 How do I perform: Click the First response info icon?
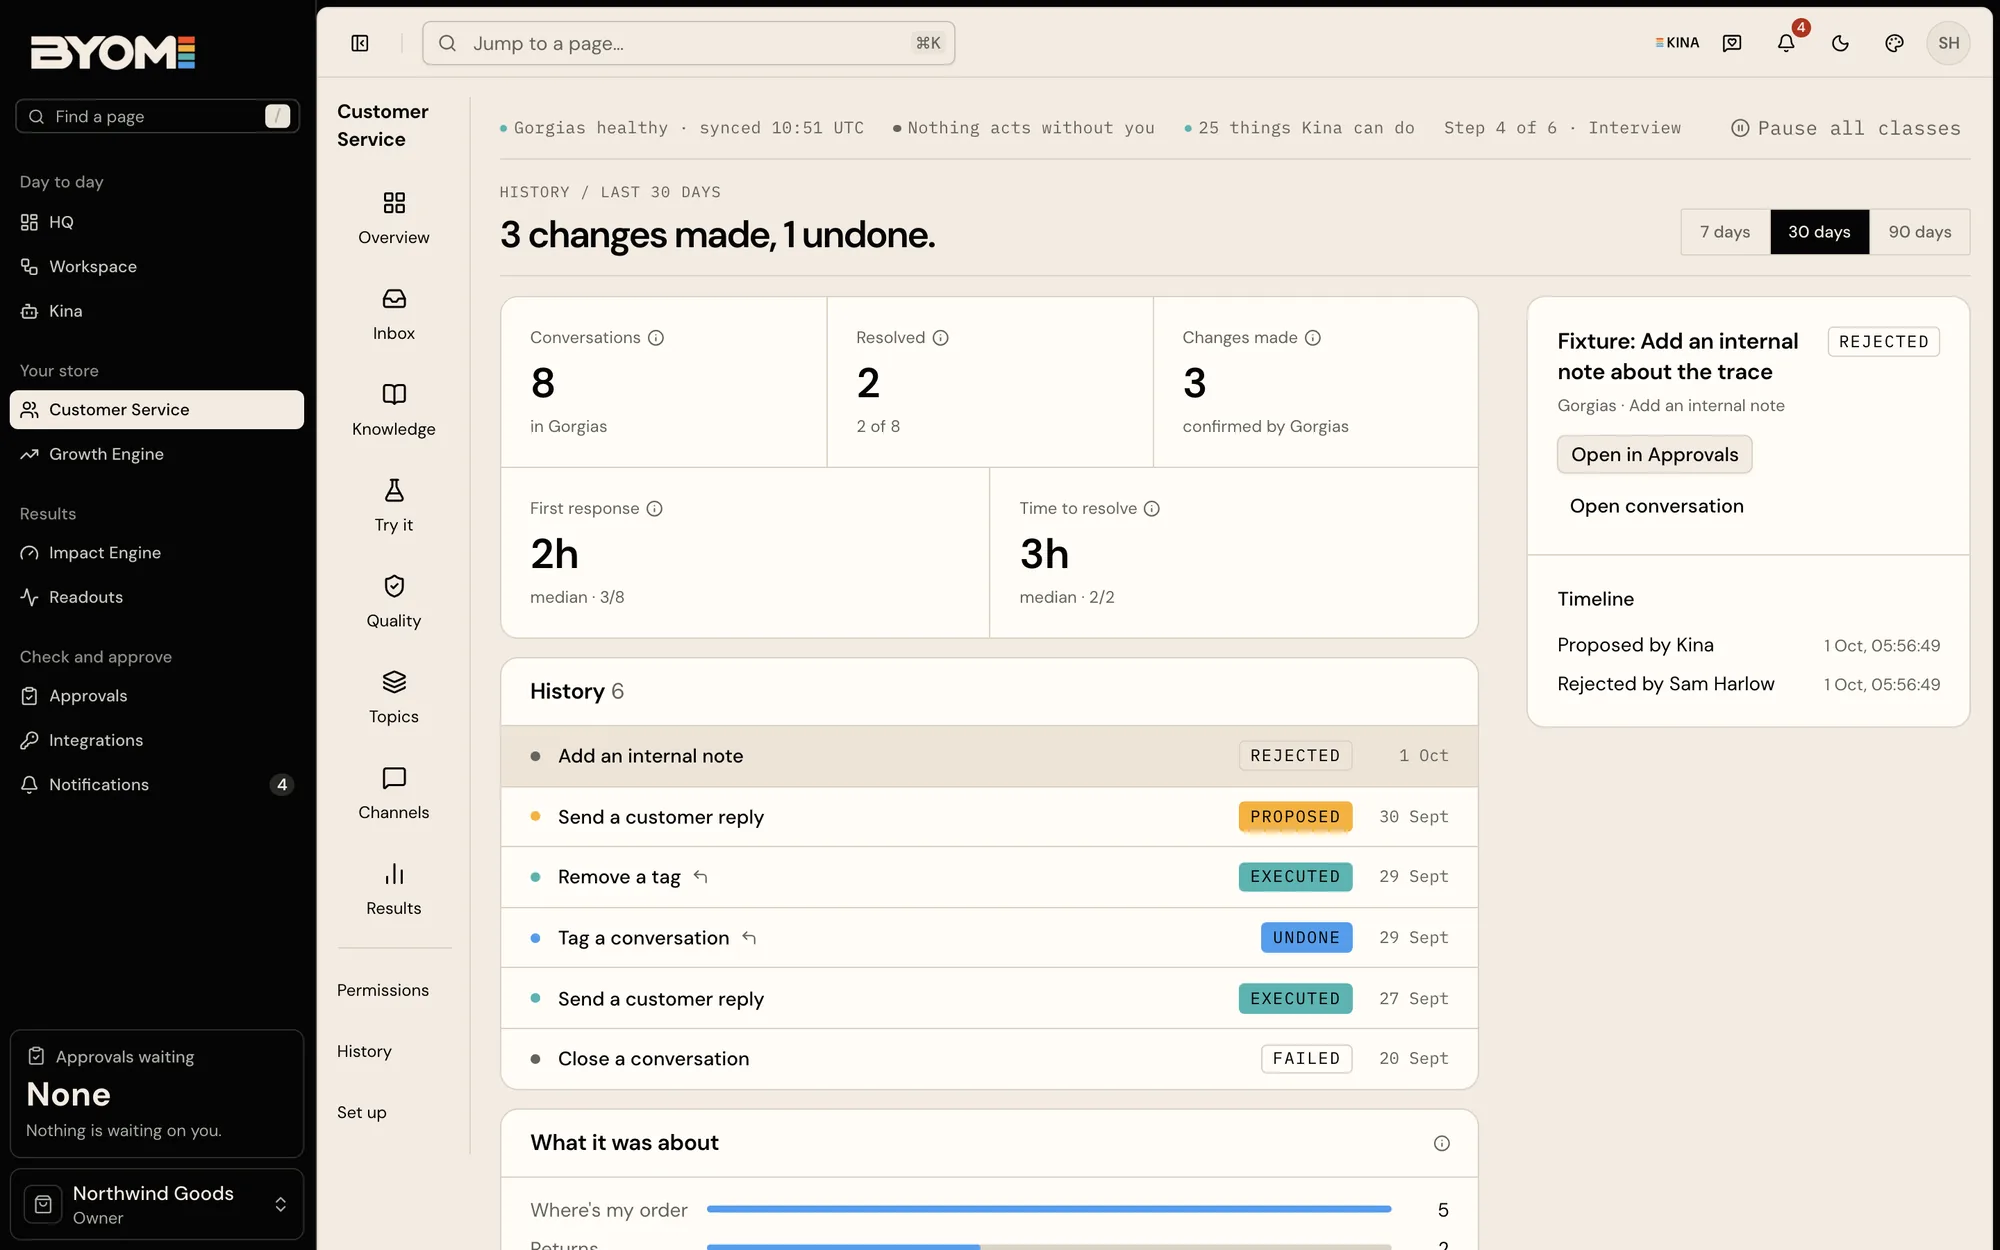coord(655,509)
